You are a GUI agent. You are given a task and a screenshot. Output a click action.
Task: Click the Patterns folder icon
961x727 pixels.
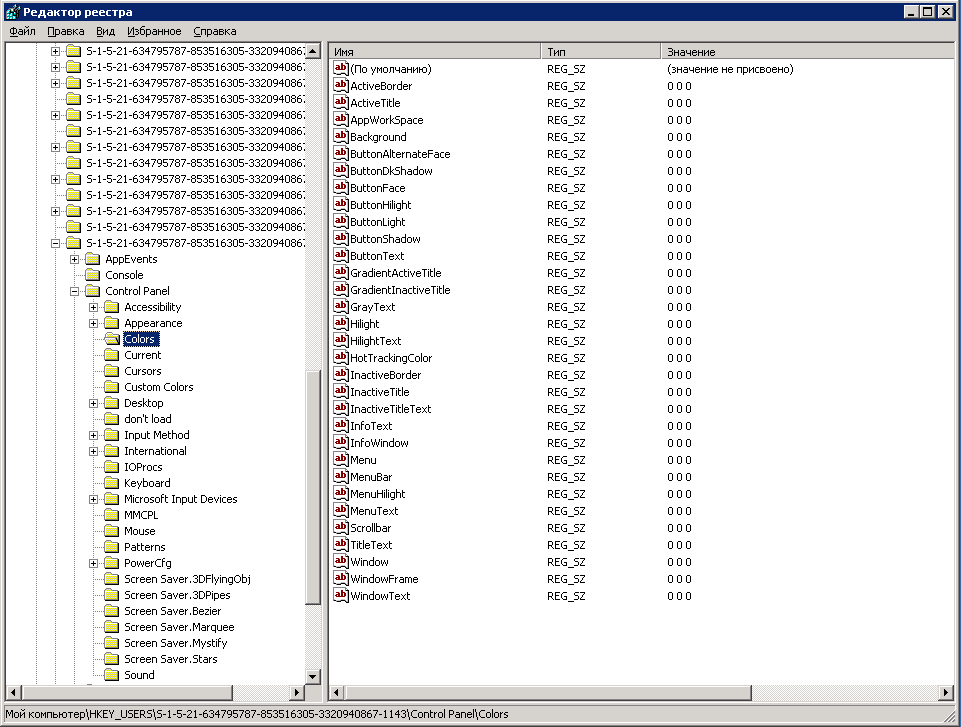click(x=112, y=546)
